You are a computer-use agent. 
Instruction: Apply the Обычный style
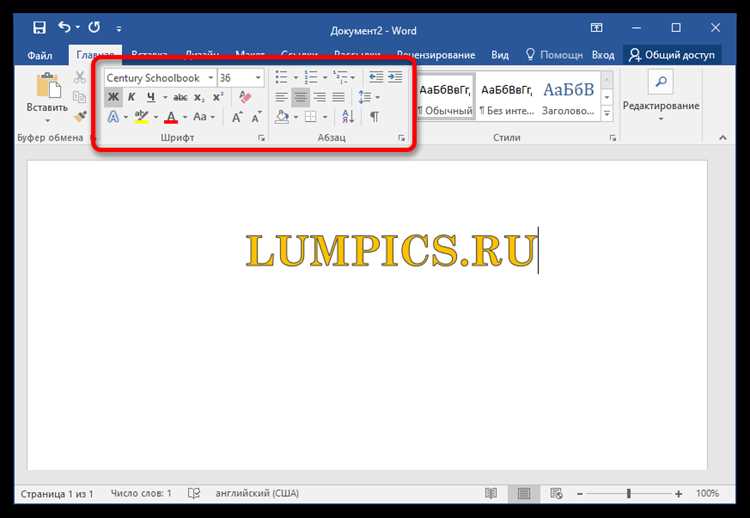coord(445,99)
